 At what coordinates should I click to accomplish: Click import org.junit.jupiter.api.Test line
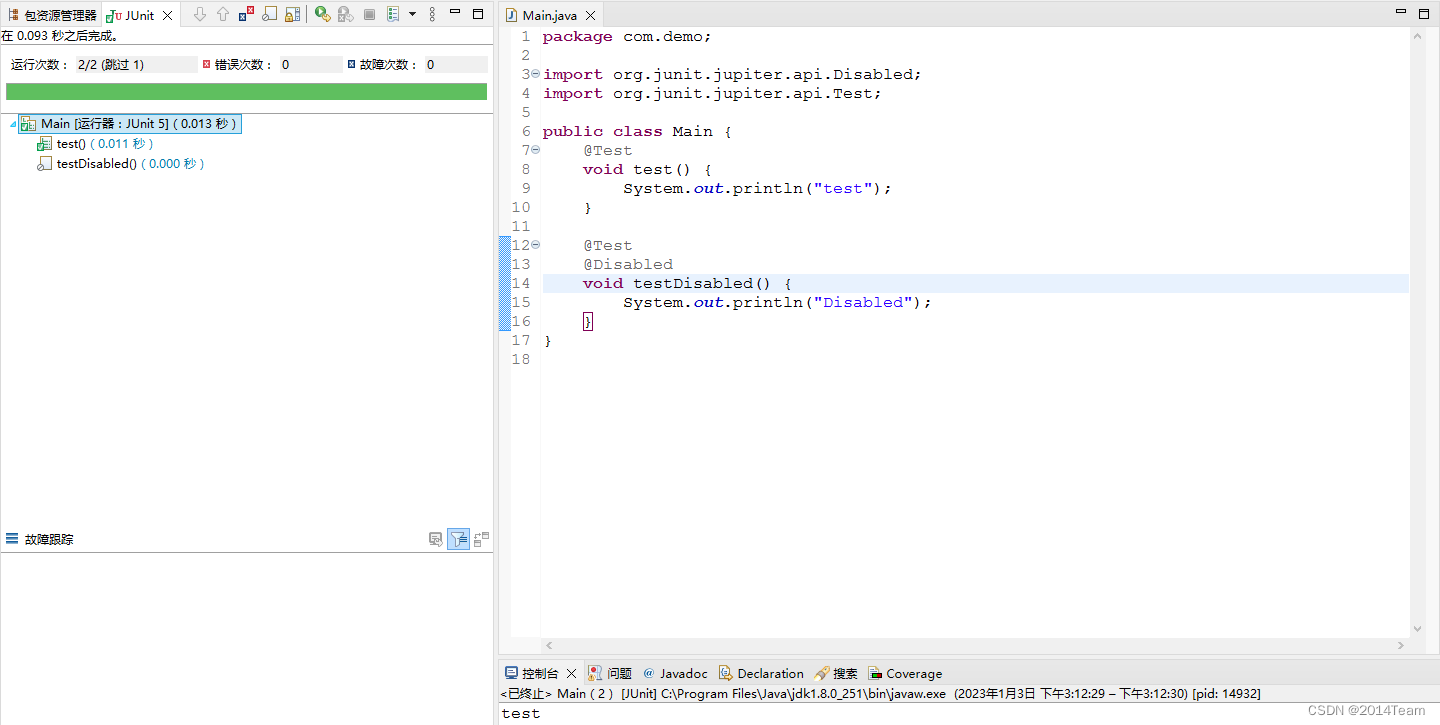point(712,93)
